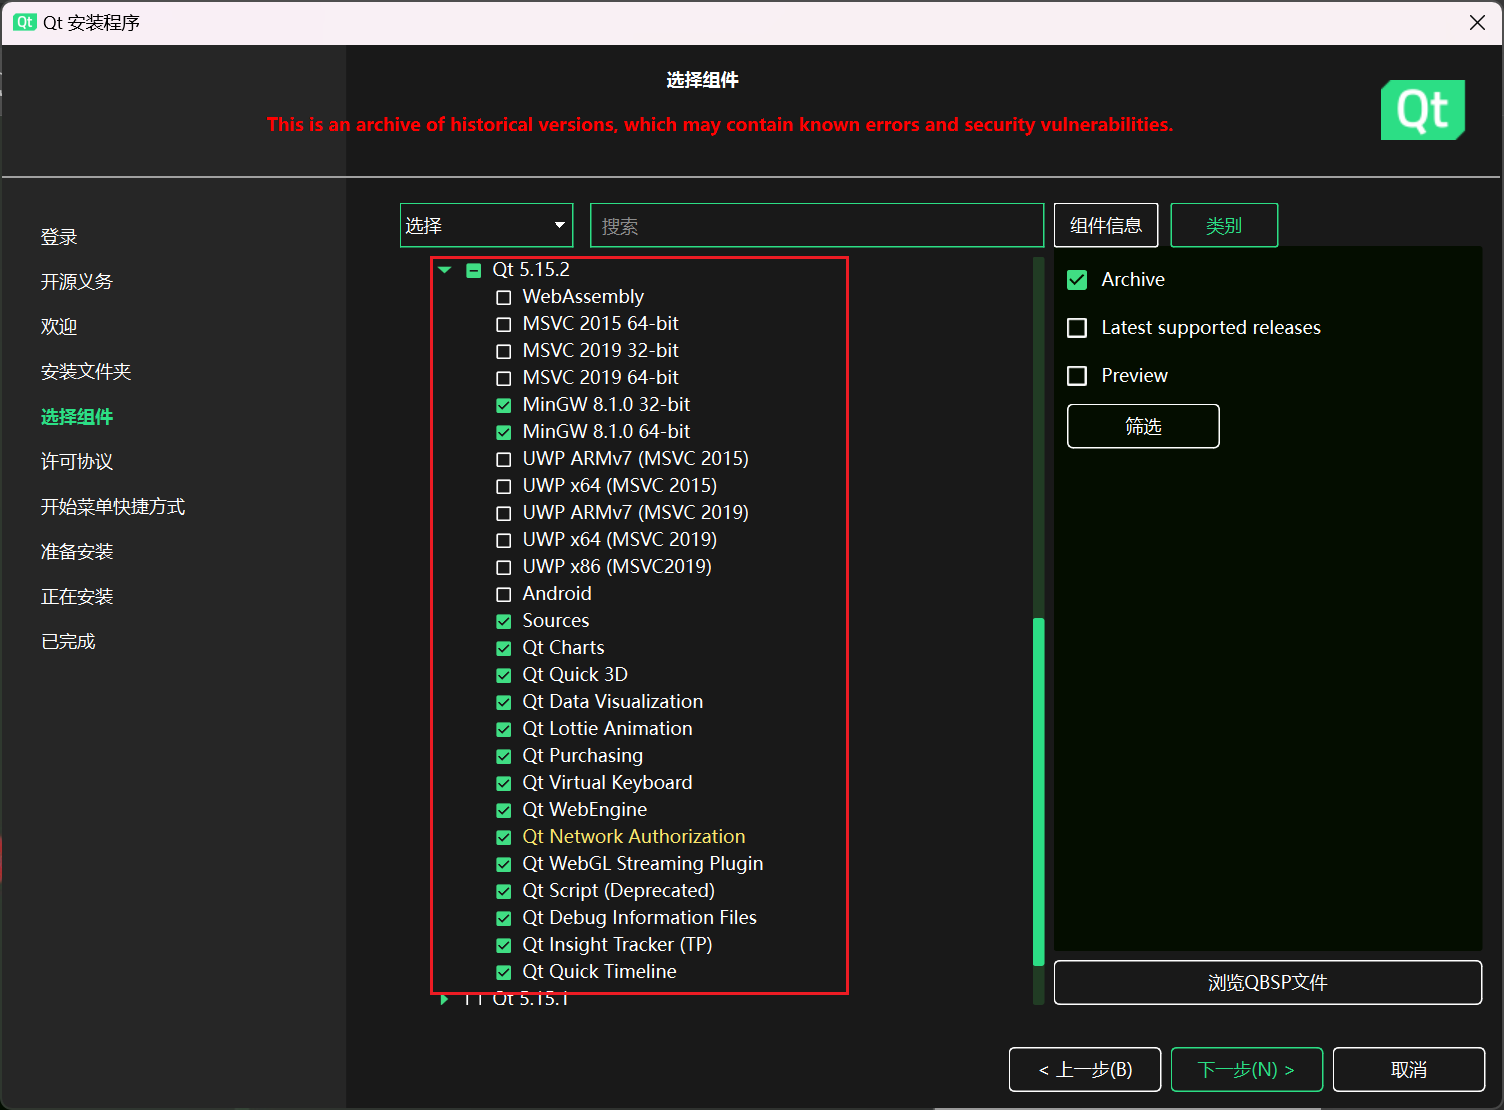Focus the 搜索 search field
This screenshot has height=1110, width=1504.
tap(817, 225)
